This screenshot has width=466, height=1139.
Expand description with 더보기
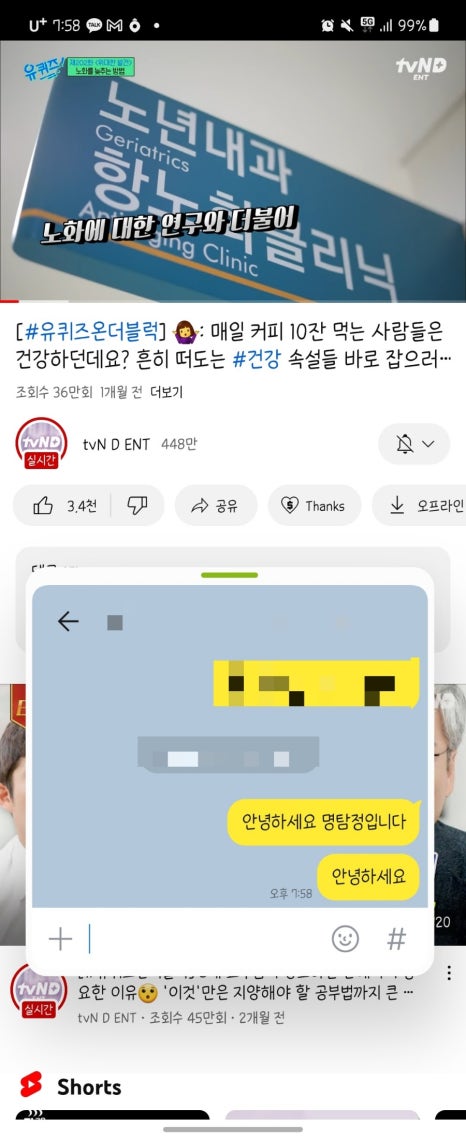click(x=167, y=393)
